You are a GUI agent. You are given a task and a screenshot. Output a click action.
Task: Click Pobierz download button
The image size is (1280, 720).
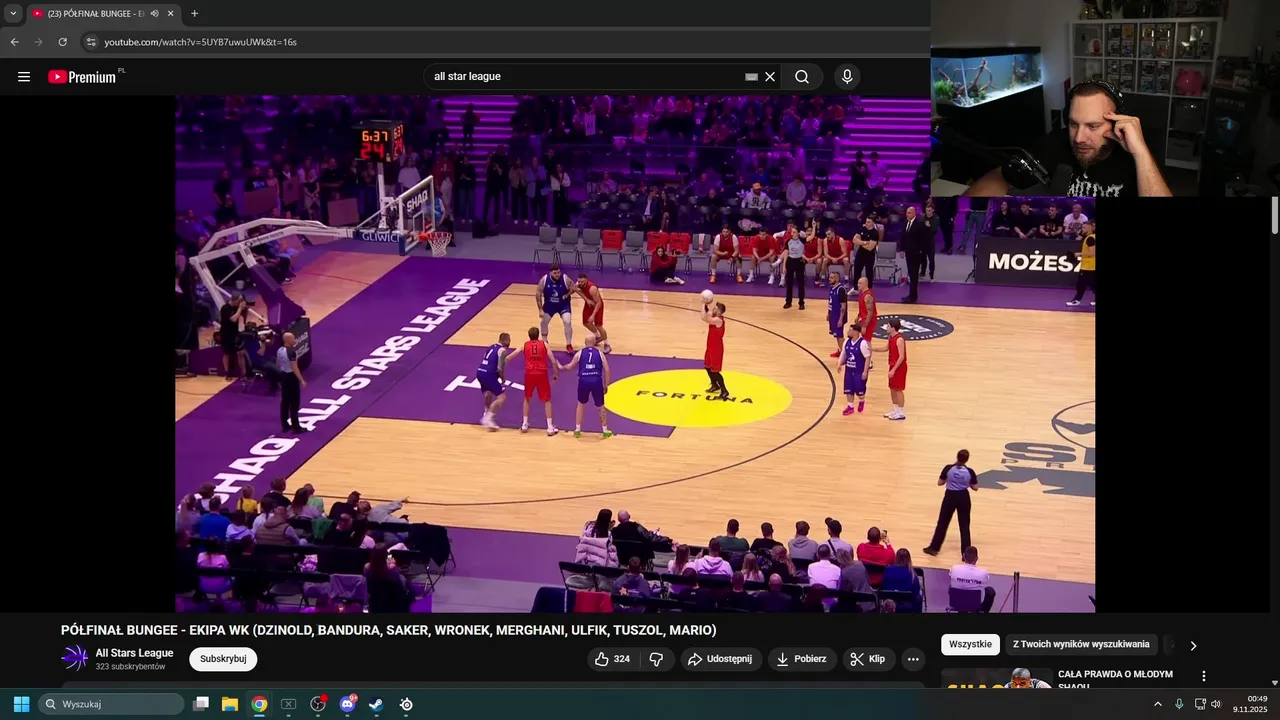pyautogui.click(x=803, y=659)
